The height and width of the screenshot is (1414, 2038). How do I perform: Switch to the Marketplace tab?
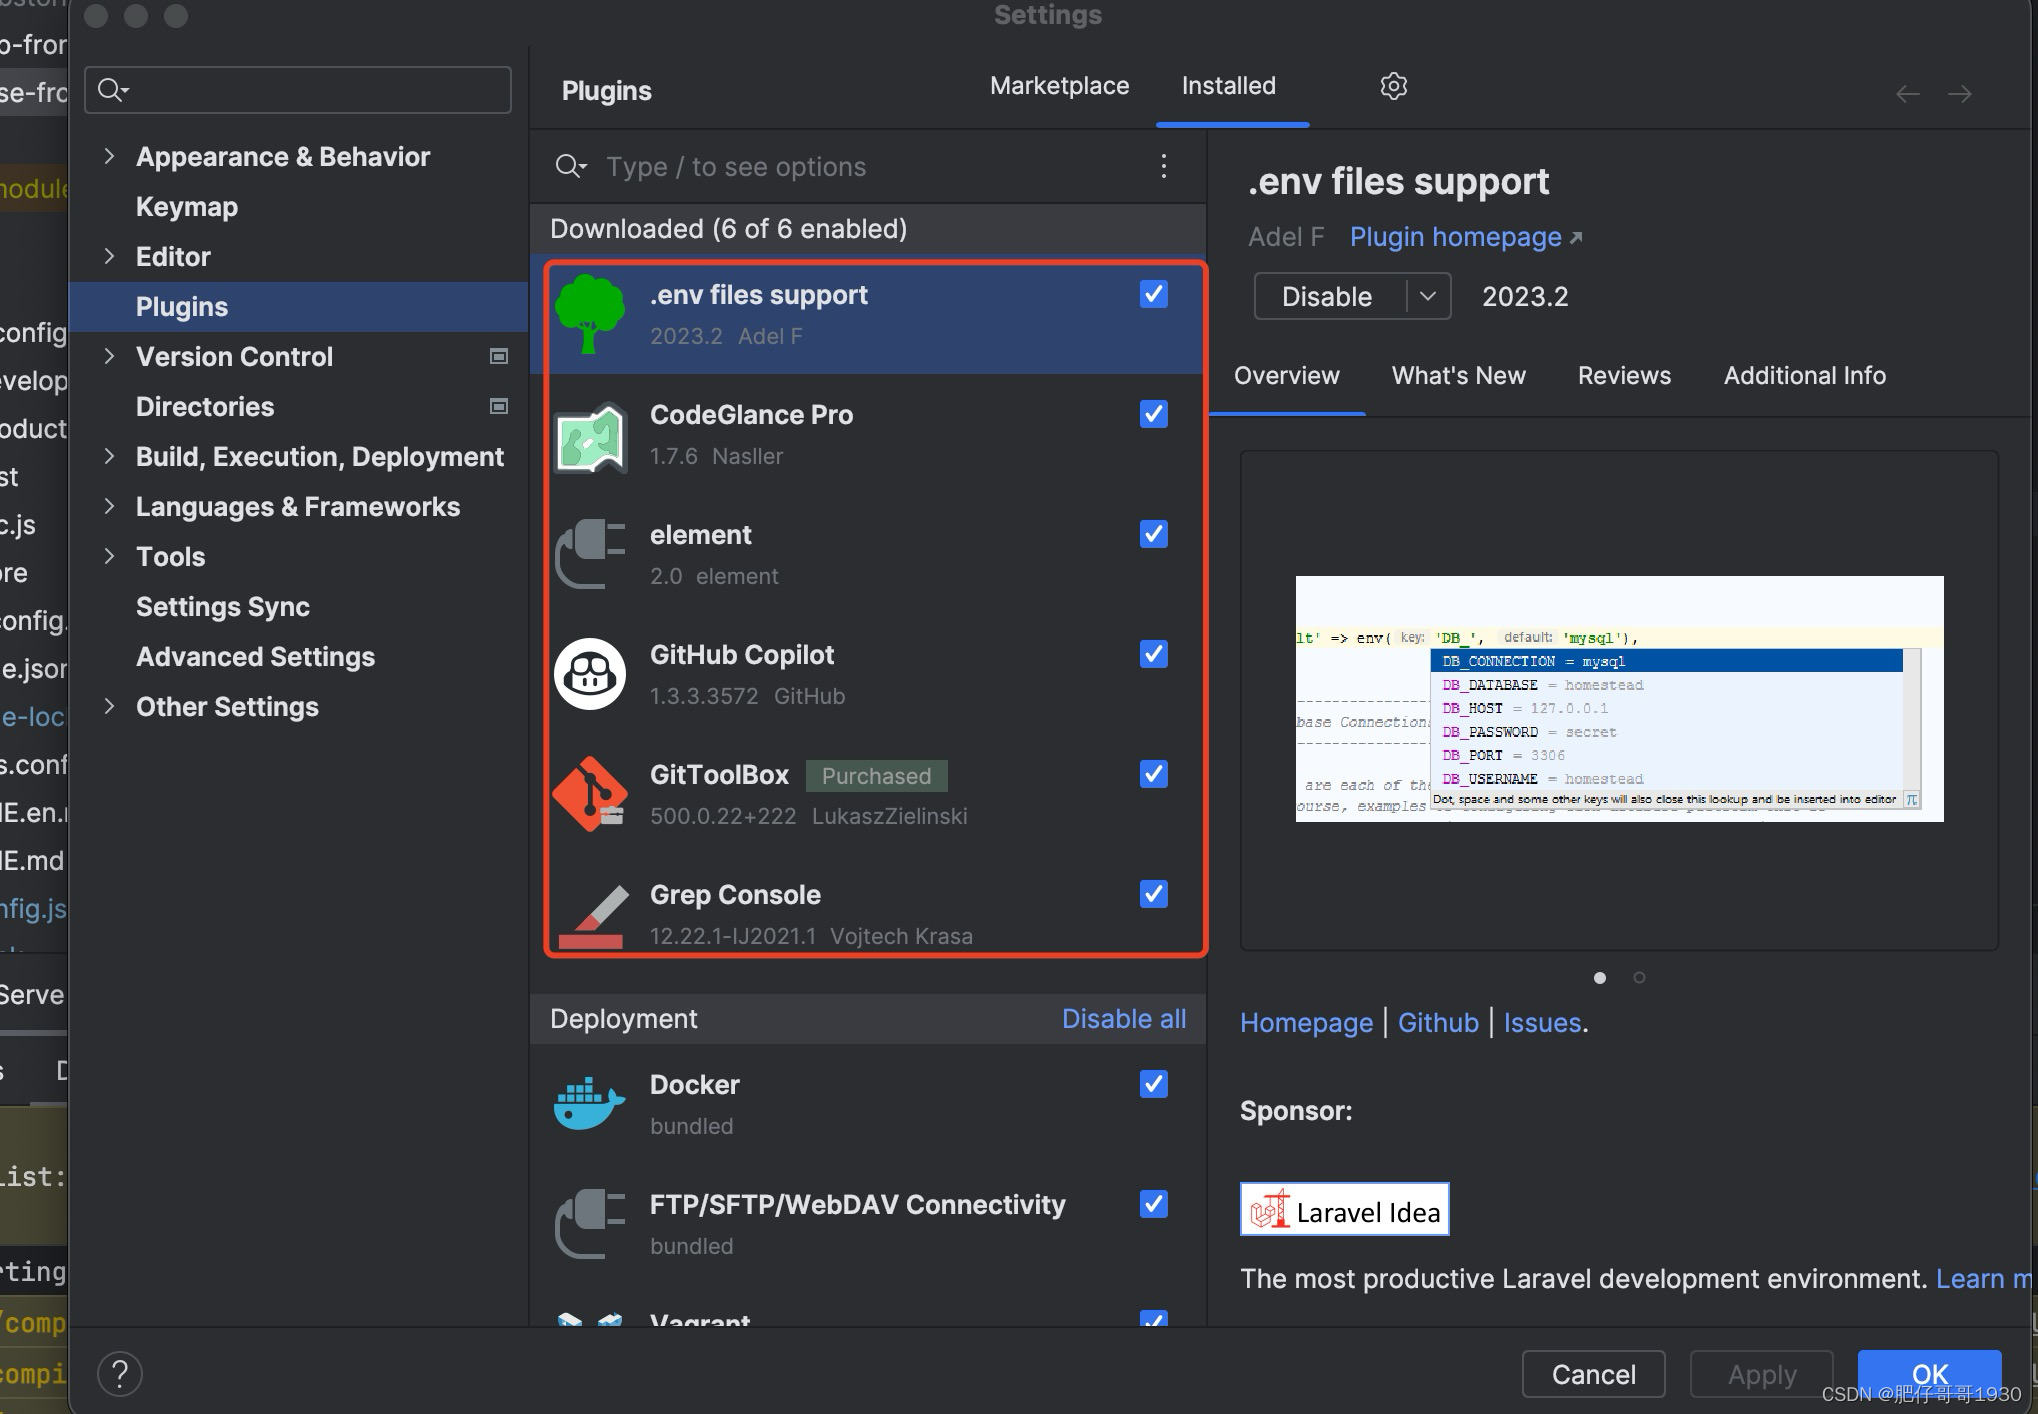[1059, 86]
